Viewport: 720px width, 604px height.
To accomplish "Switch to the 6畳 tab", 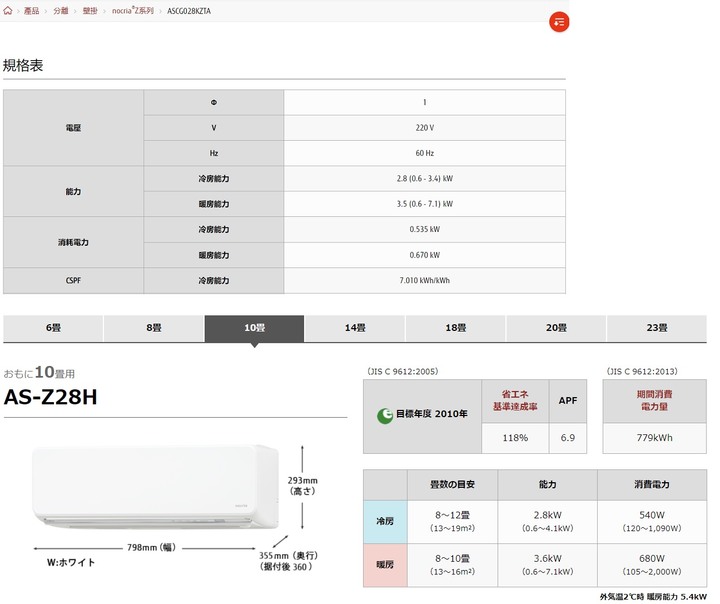I will pyautogui.click(x=53, y=328).
